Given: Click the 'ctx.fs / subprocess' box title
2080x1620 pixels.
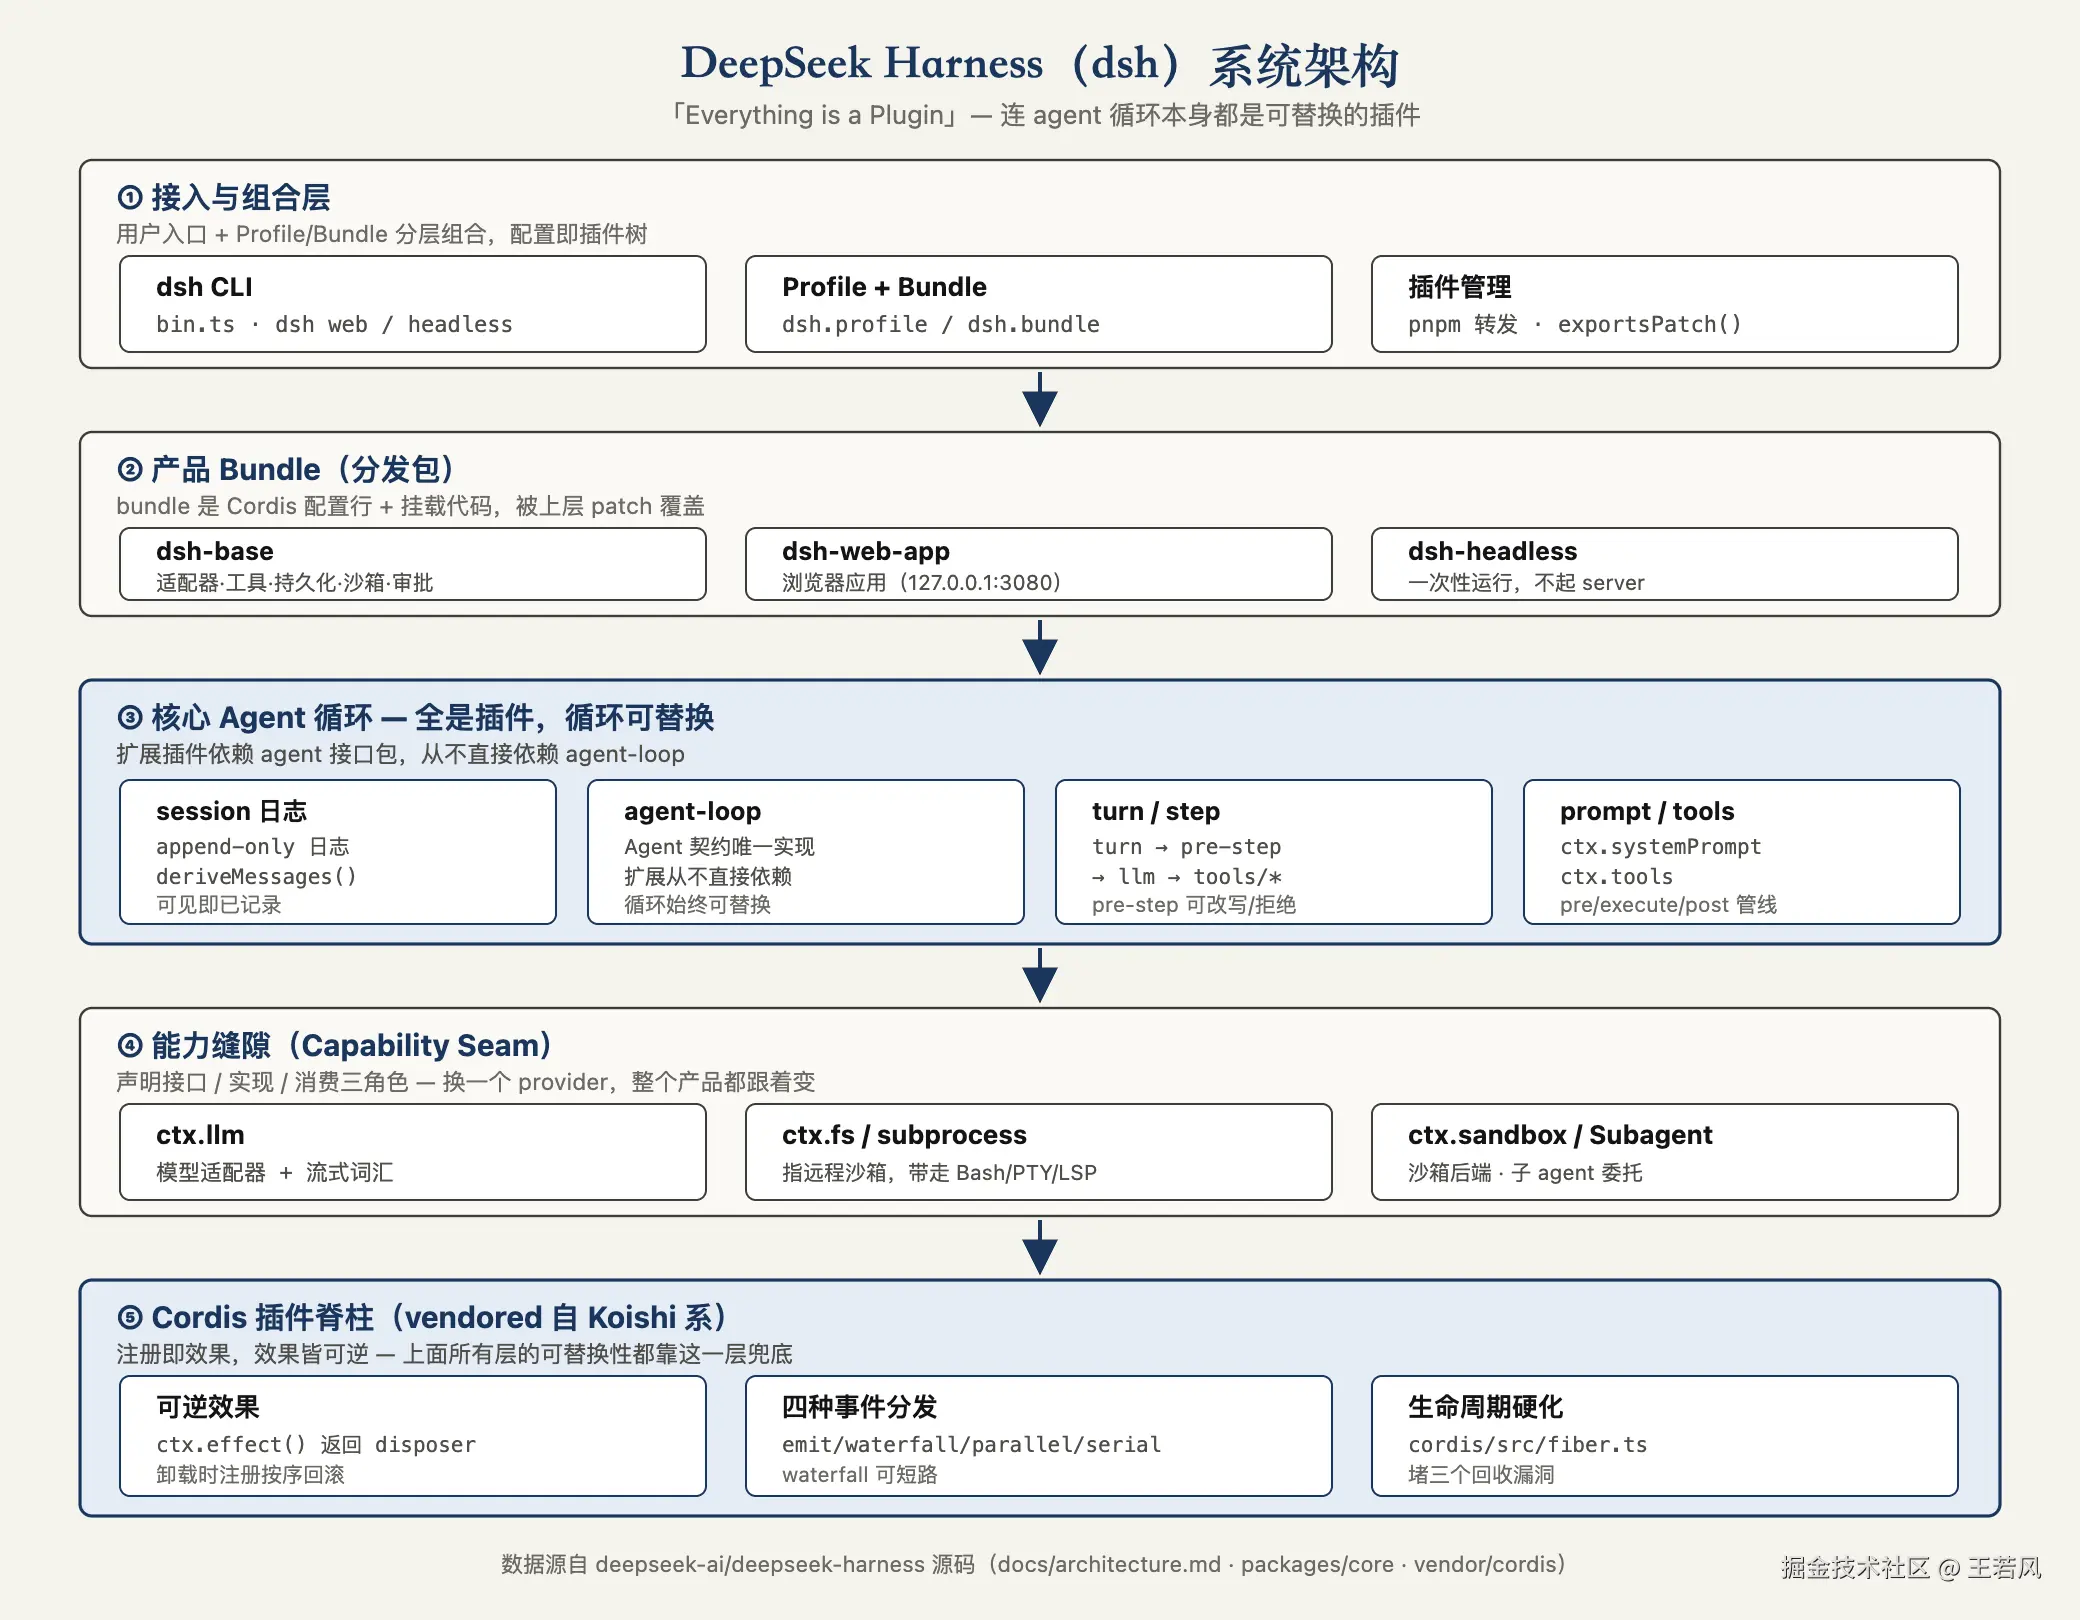Looking at the screenshot, I should pyautogui.click(x=904, y=1135).
